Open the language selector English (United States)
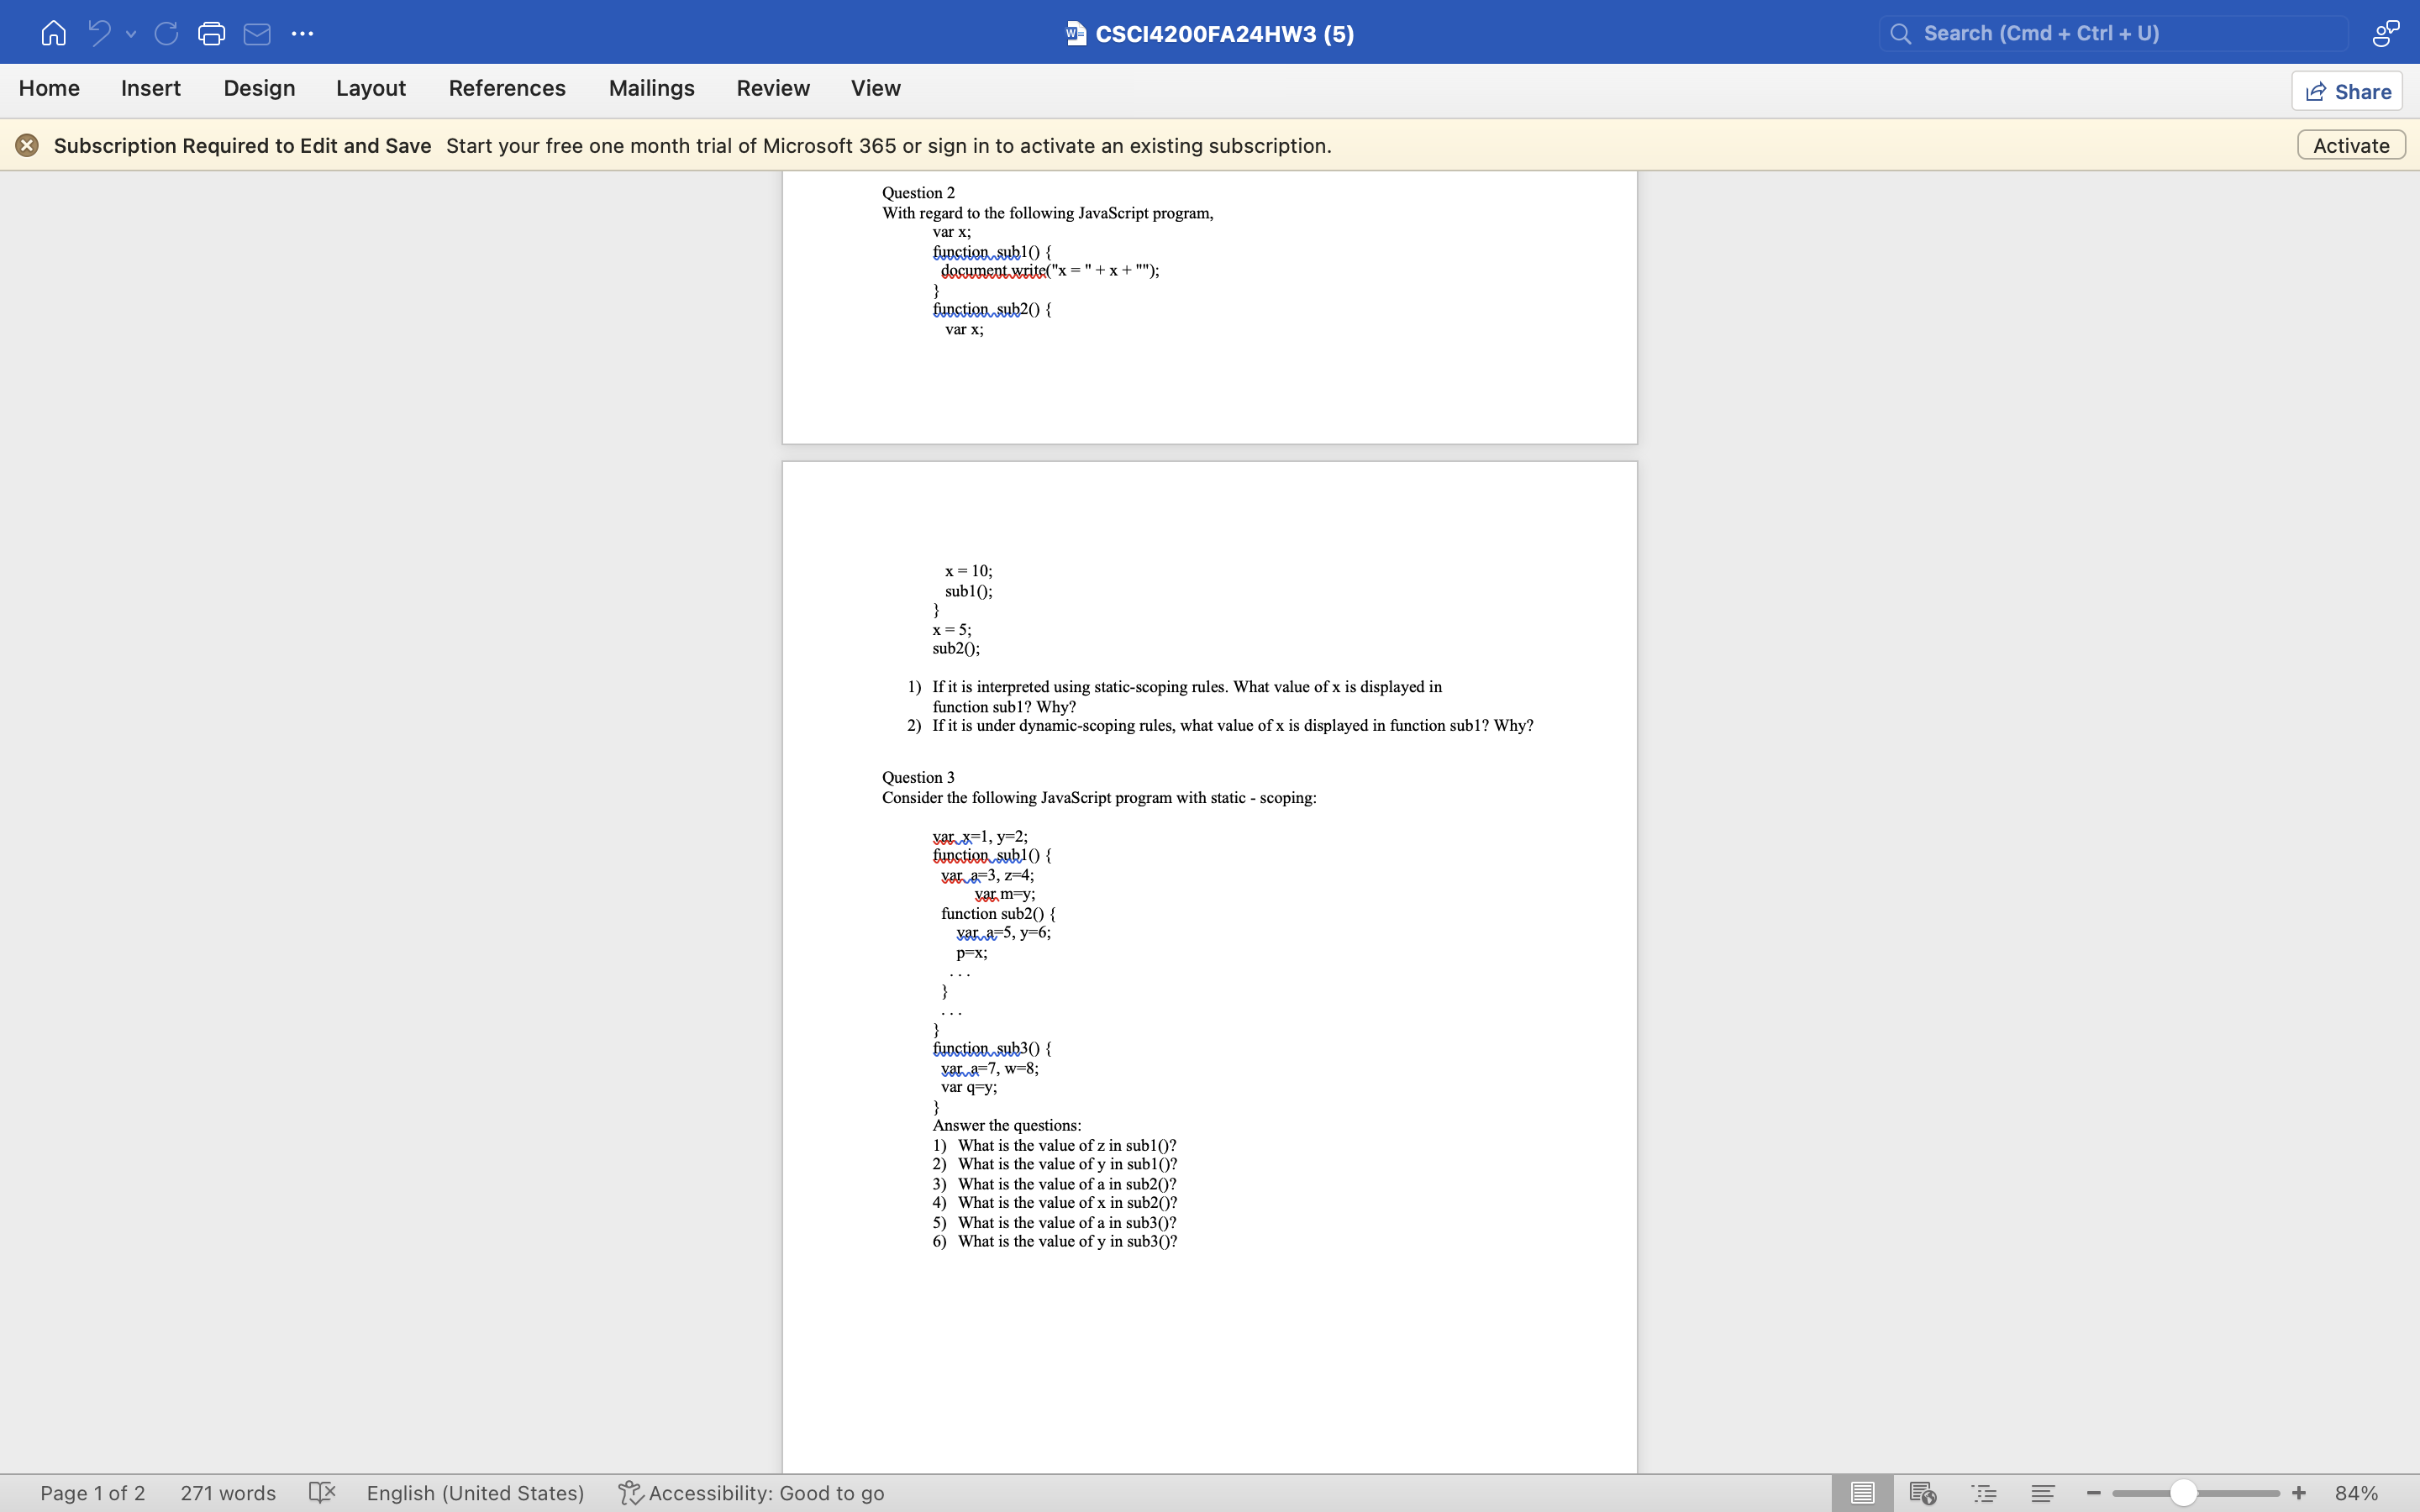The height and width of the screenshot is (1512, 2420). click(x=475, y=1492)
